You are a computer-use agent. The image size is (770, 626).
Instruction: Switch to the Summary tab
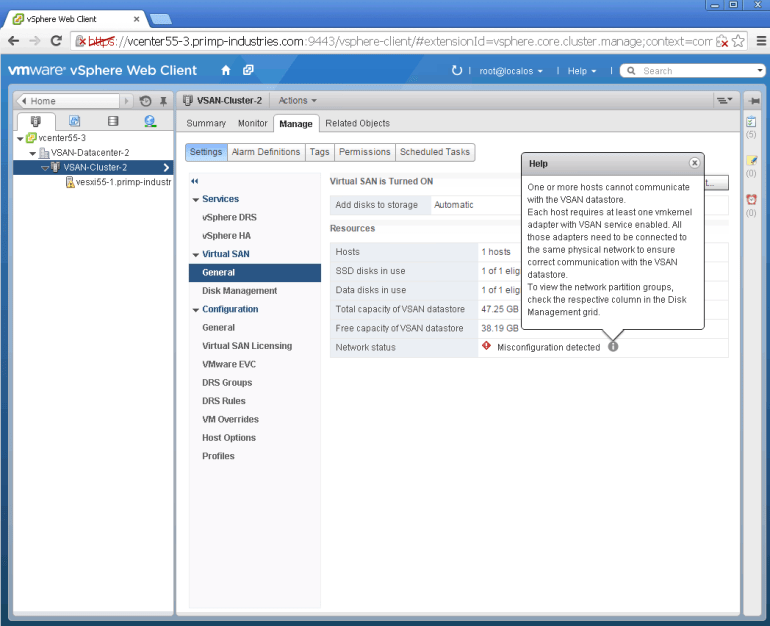[x=206, y=123]
